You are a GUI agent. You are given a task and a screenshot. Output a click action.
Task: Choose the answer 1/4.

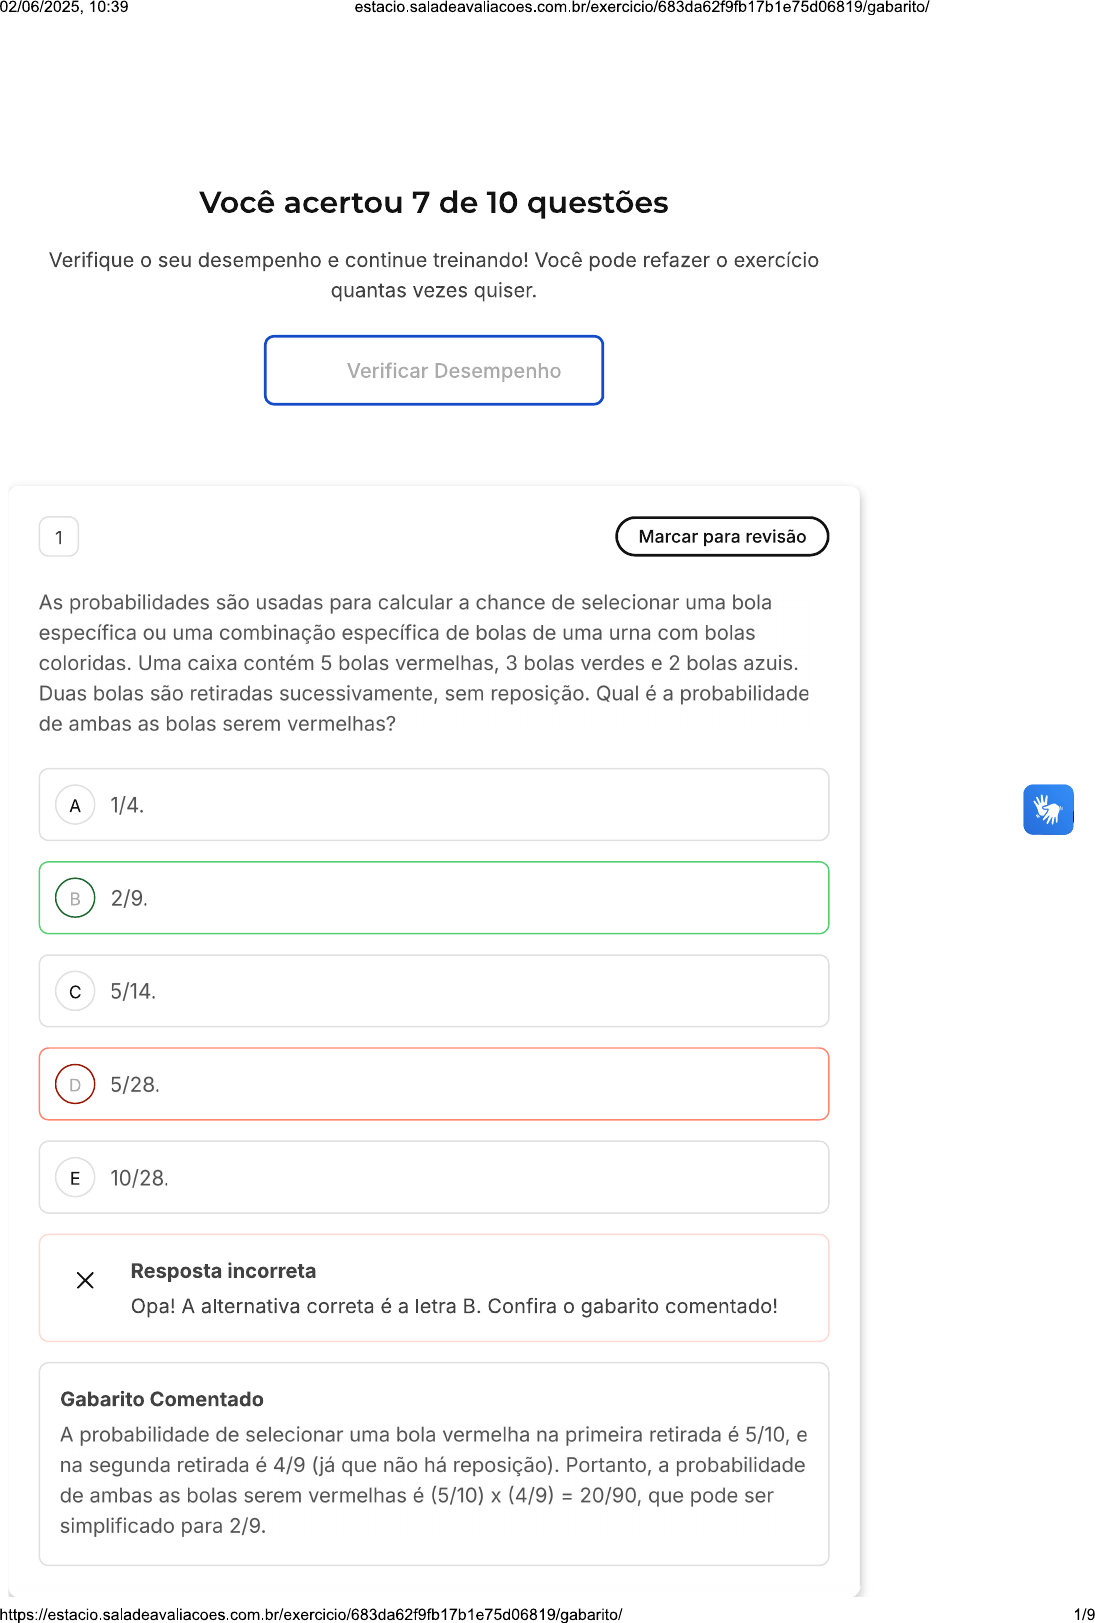(434, 805)
